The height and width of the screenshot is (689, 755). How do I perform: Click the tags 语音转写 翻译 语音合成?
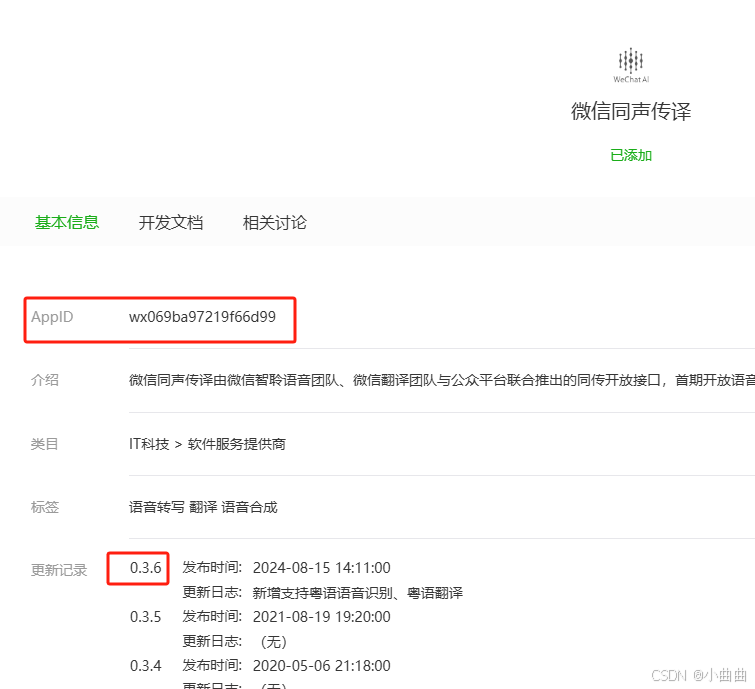pyautogui.click(x=203, y=507)
